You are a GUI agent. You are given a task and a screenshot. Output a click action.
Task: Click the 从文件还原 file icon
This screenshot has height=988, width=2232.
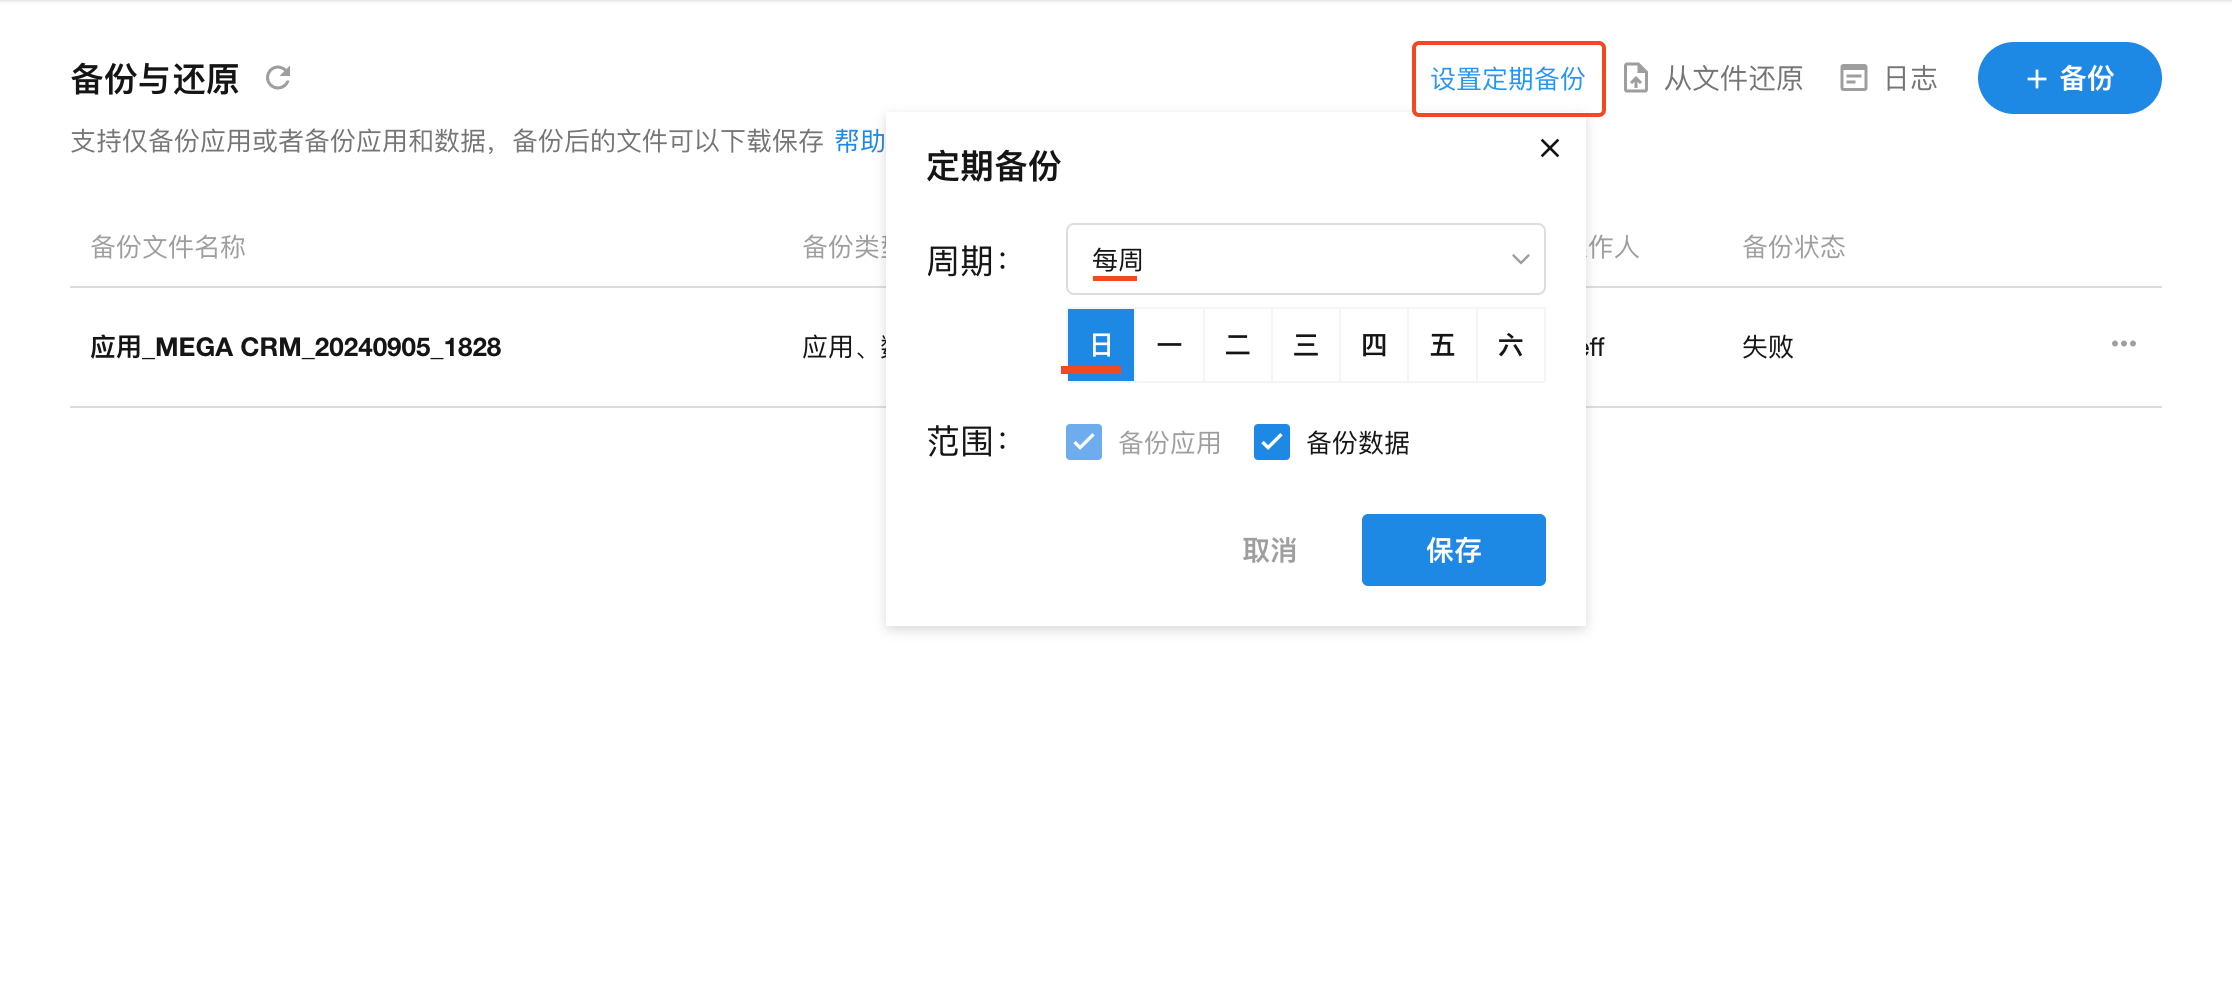click(x=1636, y=78)
